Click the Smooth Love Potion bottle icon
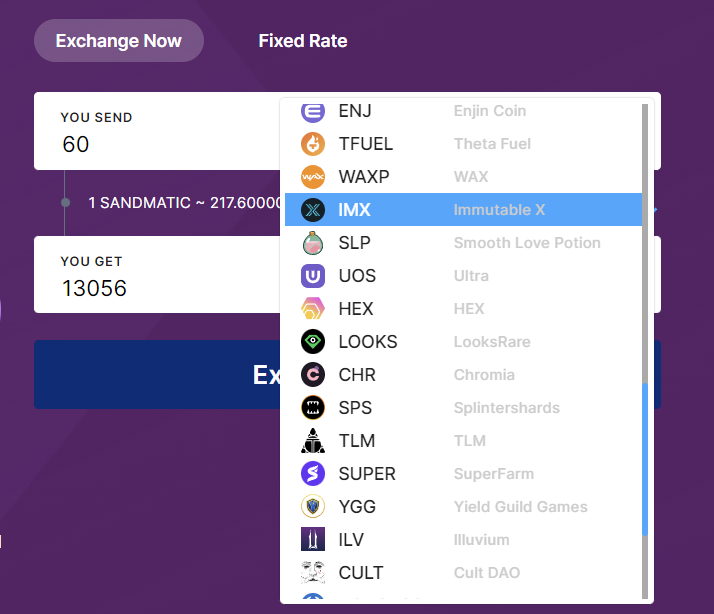 tap(313, 243)
